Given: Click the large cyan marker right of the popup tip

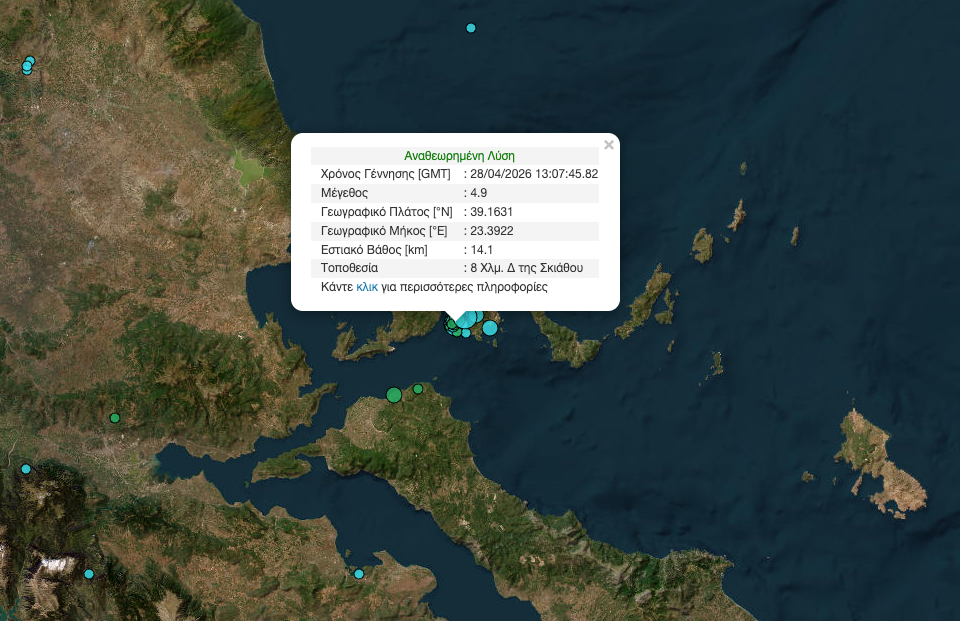Looking at the screenshot, I should (490, 327).
